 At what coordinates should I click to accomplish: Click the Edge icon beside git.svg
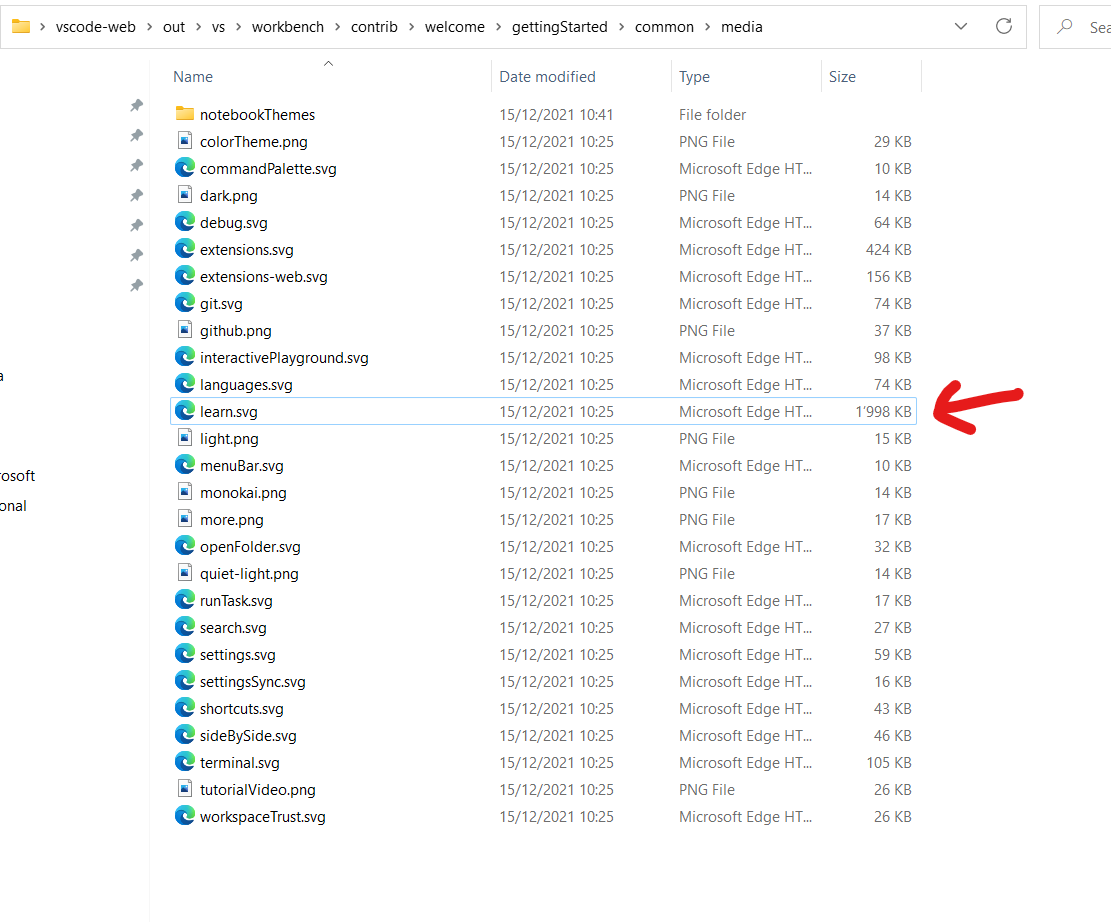185,303
